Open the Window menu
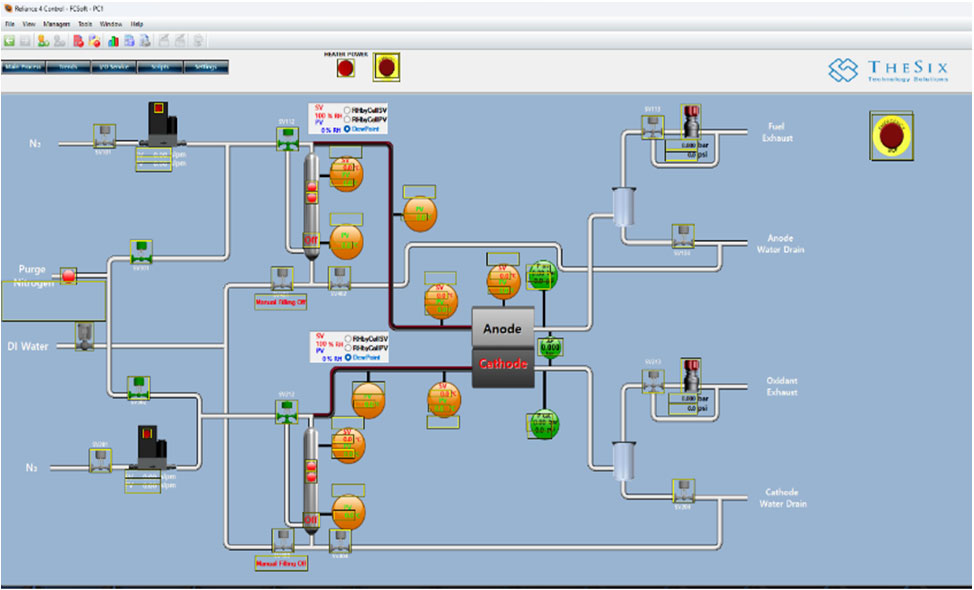Screen dimensions: 974x590 [111, 24]
